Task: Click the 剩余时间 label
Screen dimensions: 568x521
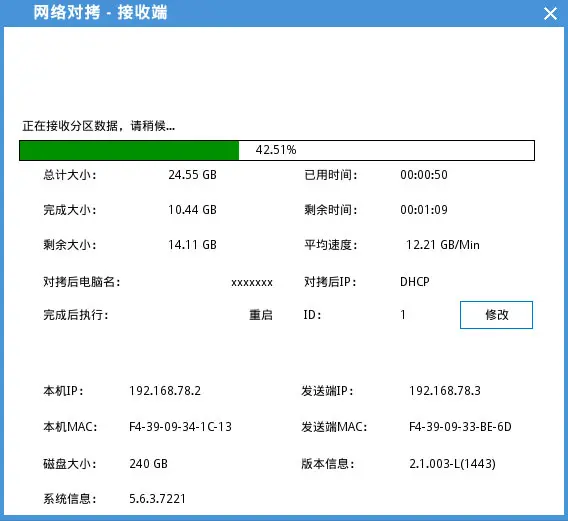Action: point(331,210)
